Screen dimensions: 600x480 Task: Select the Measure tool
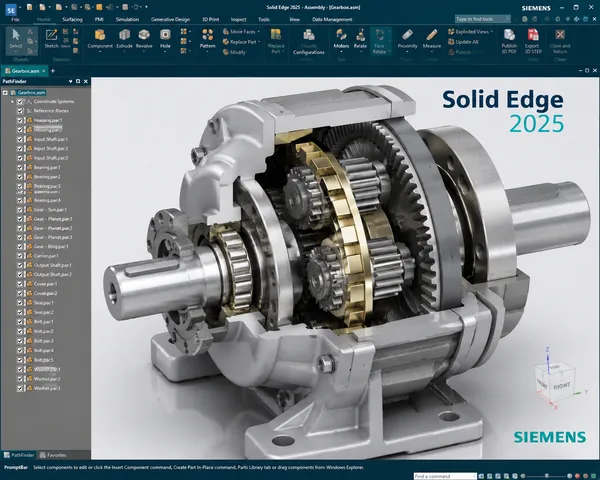[432, 39]
